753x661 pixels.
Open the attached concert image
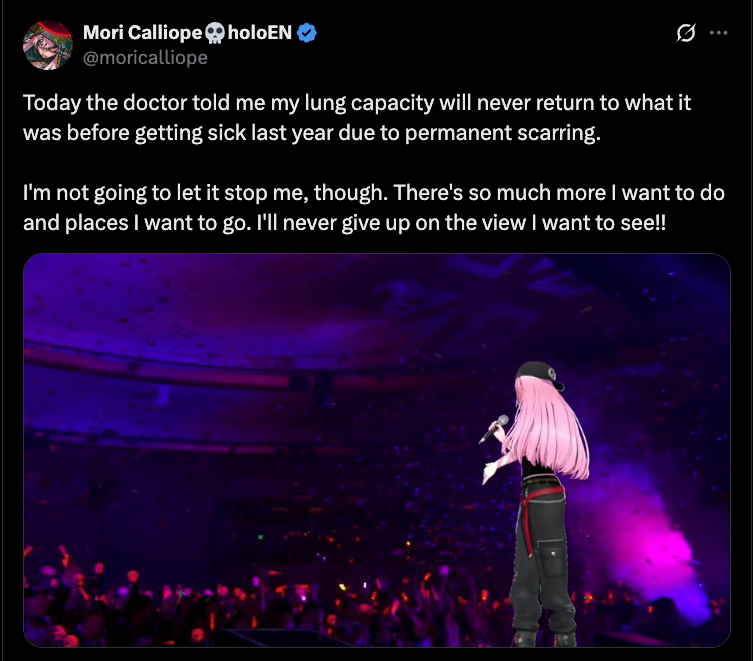coord(377,450)
